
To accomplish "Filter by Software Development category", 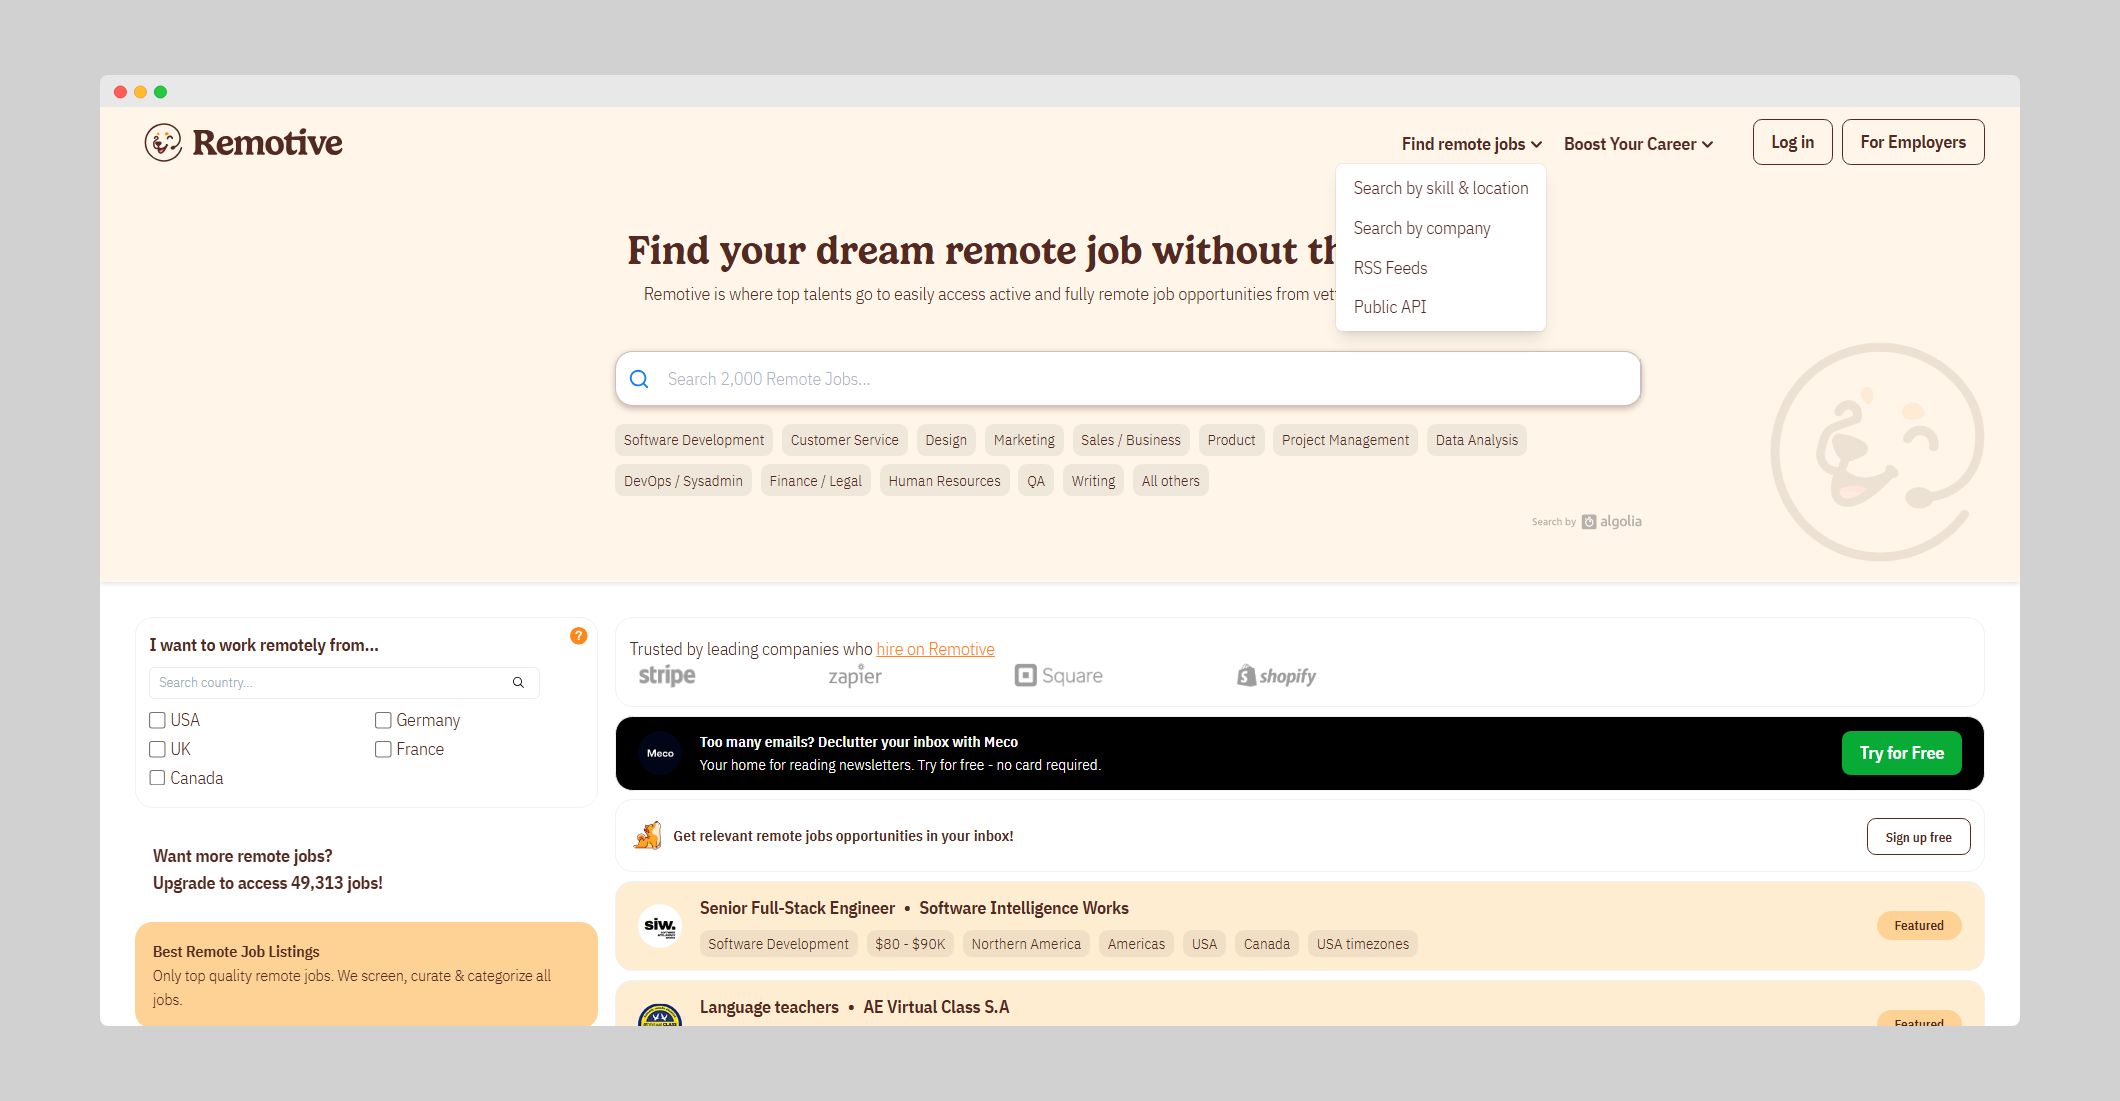I will coord(694,440).
